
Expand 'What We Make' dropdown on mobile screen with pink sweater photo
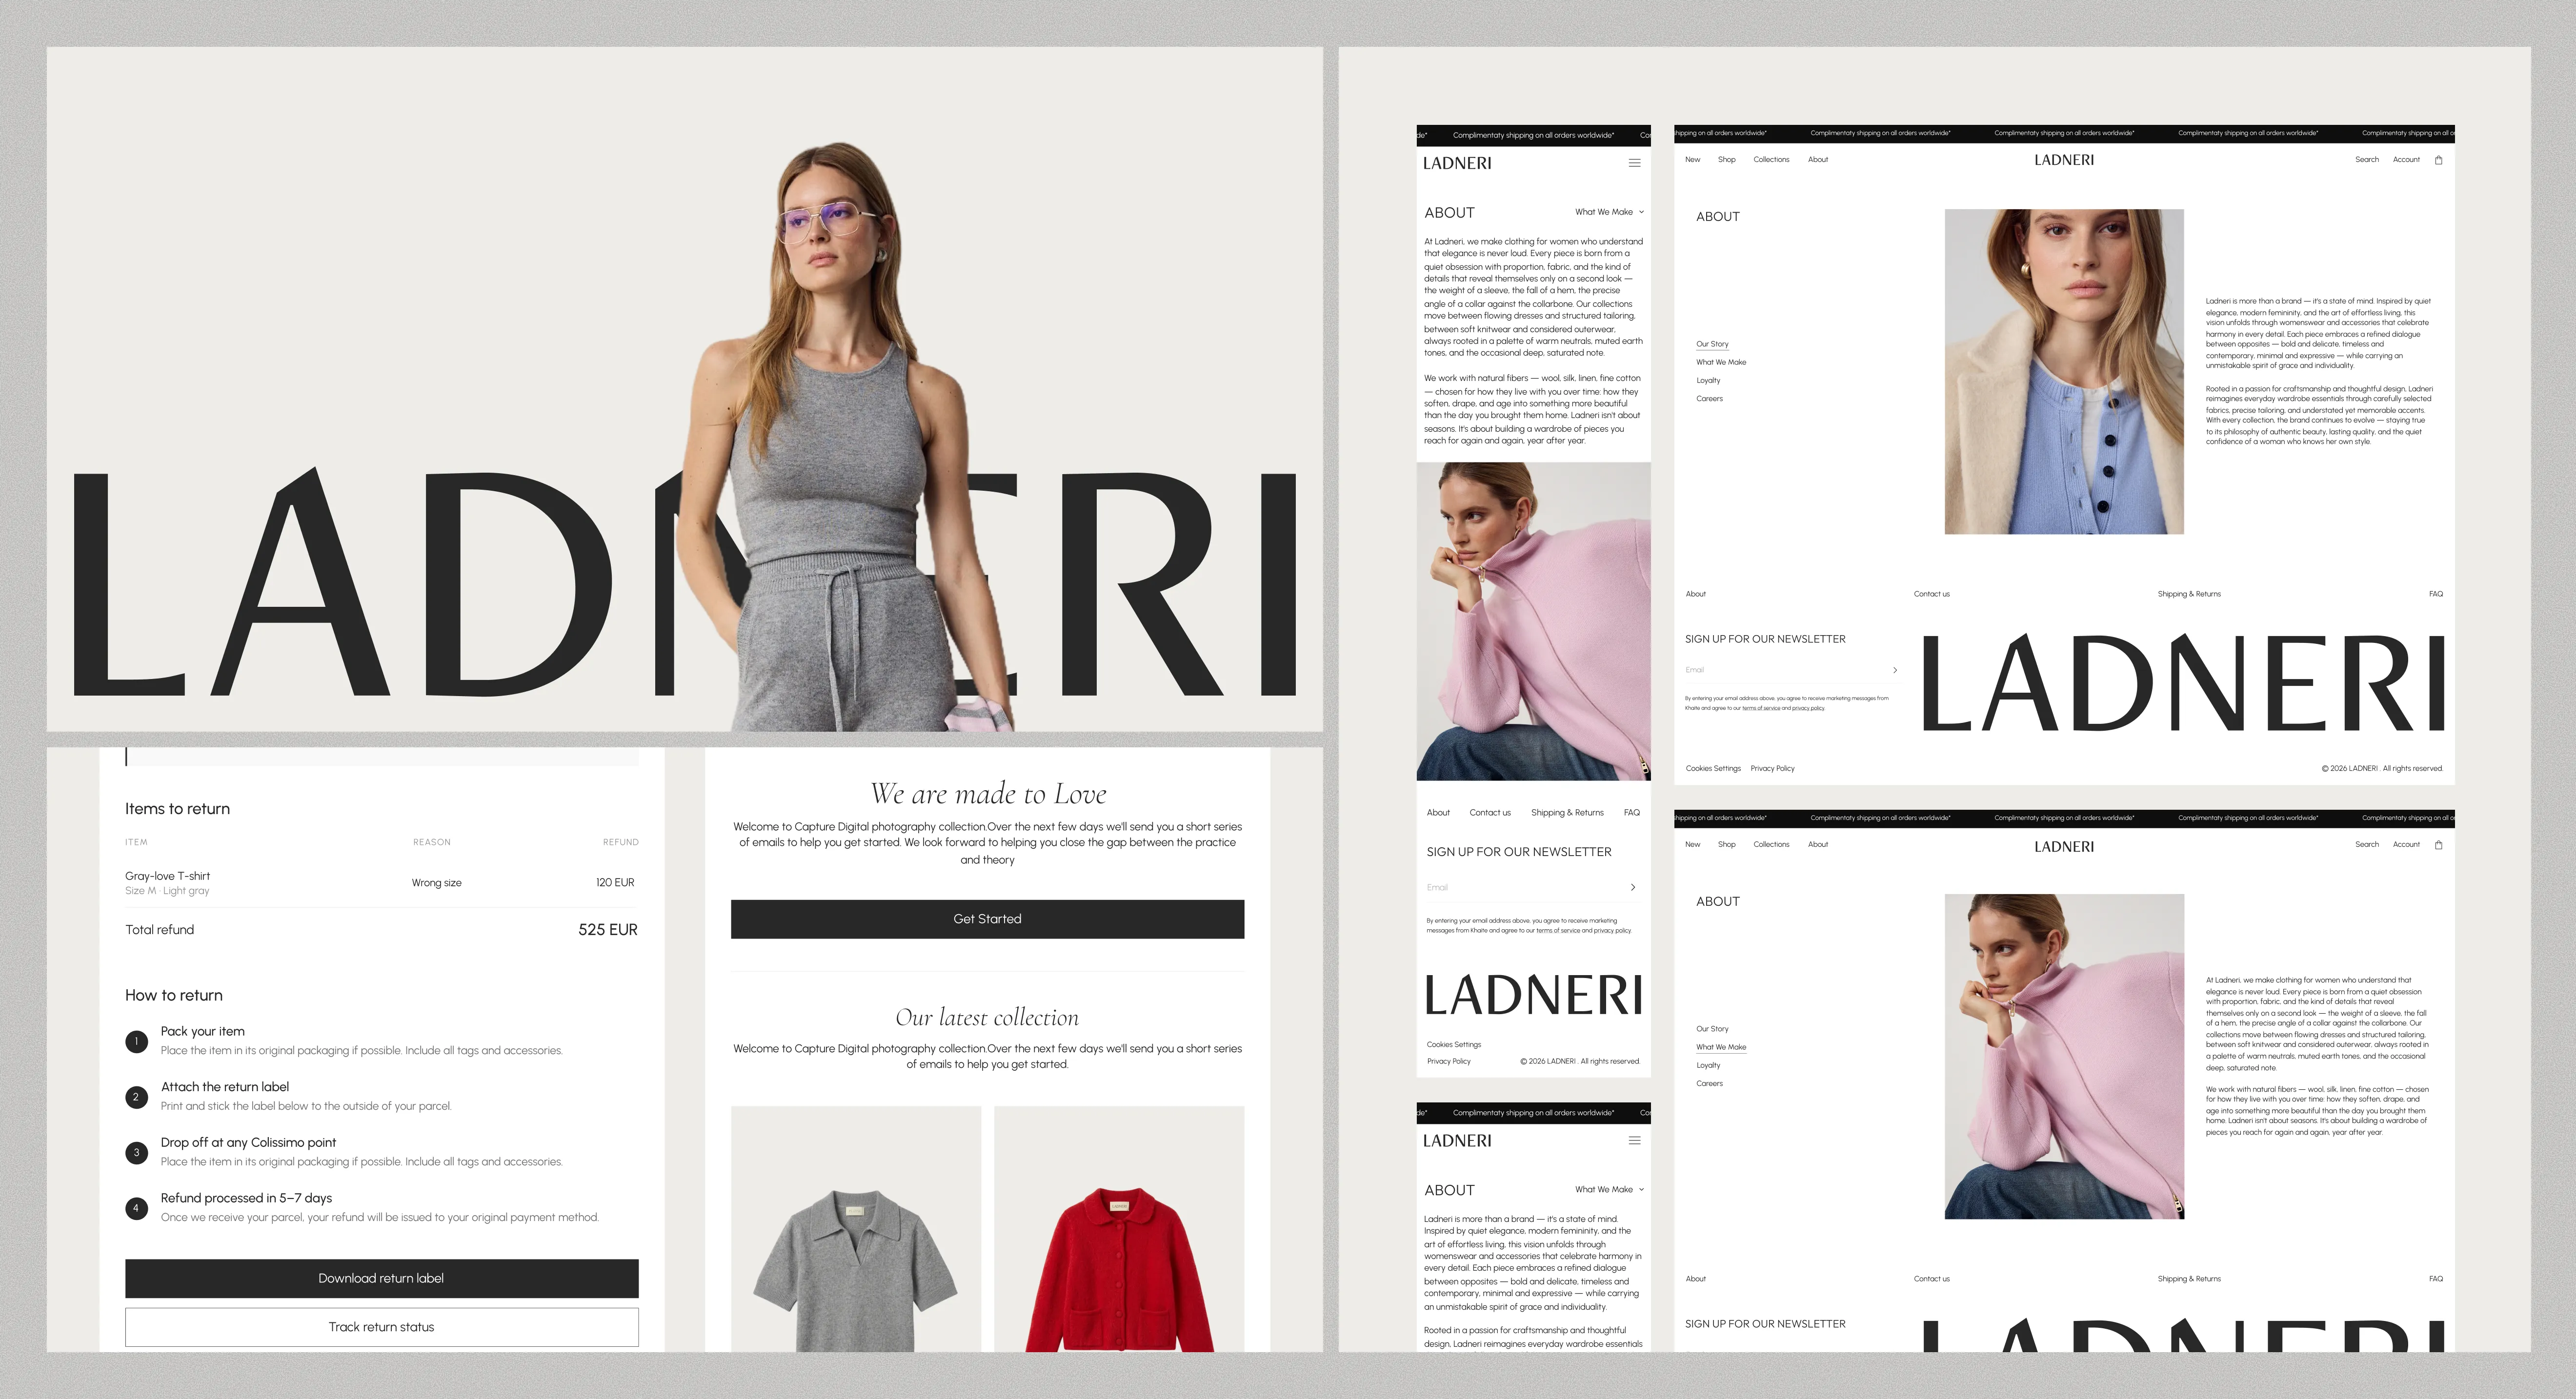tap(1609, 212)
